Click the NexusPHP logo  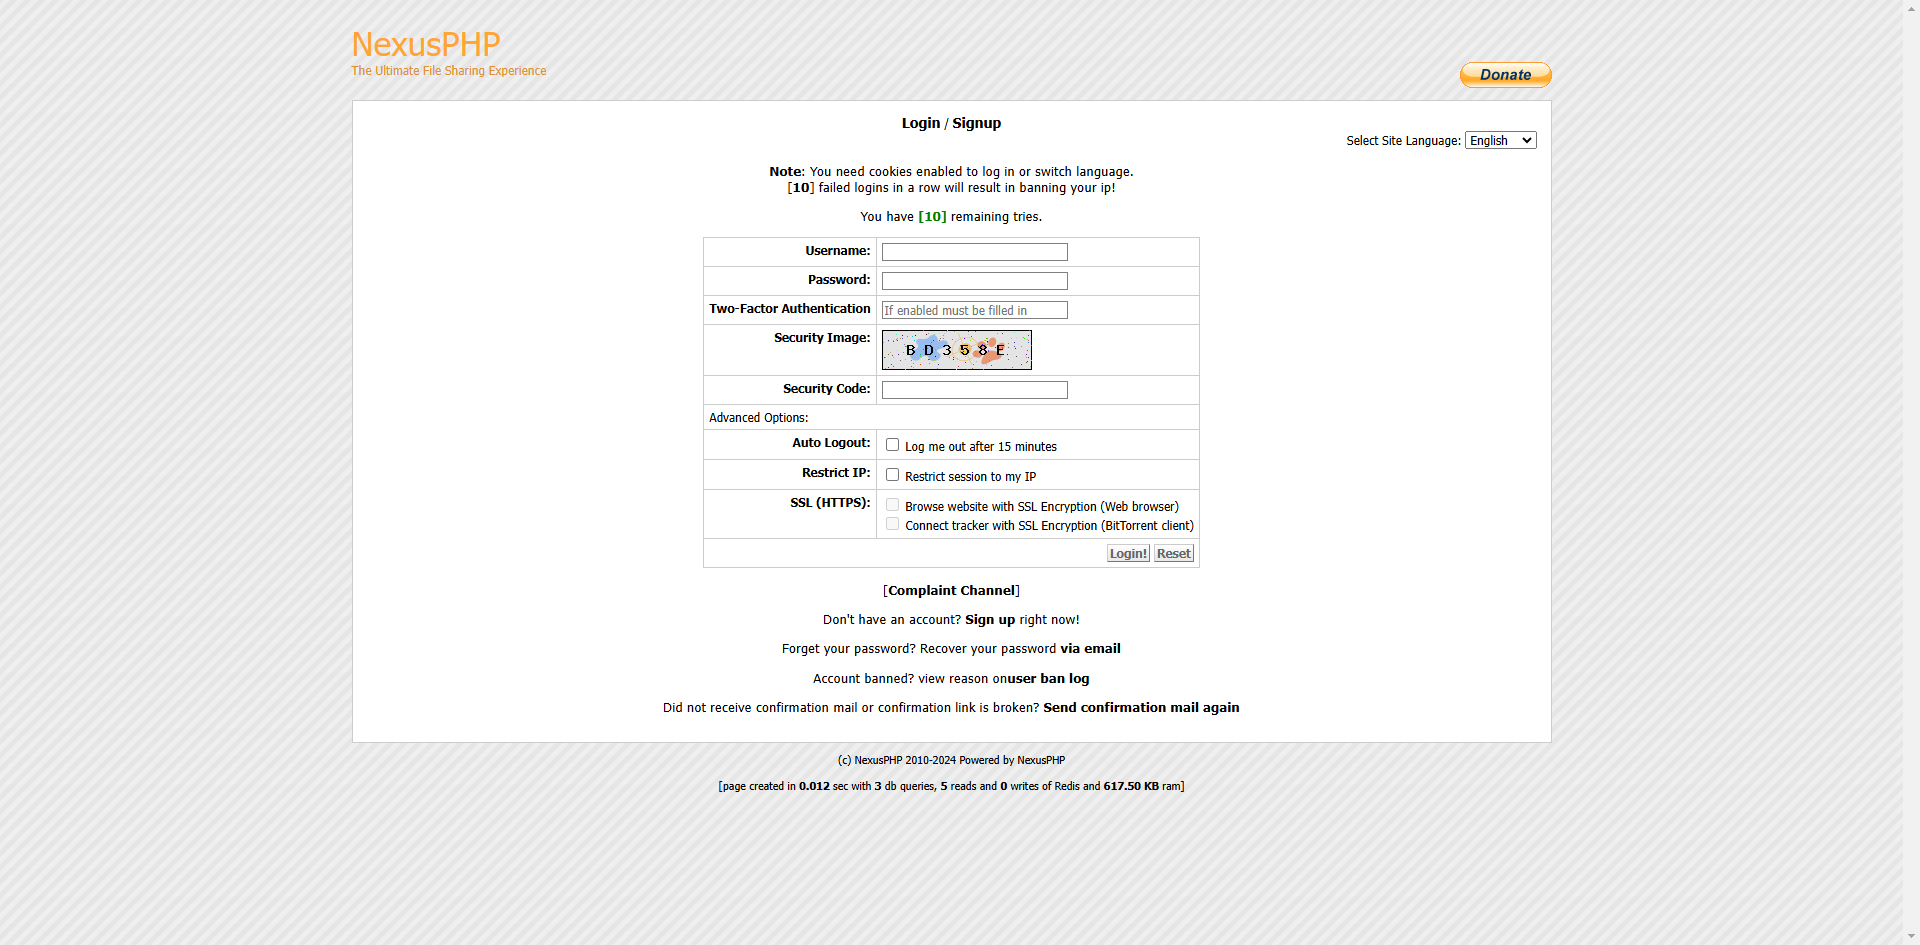[x=425, y=45]
